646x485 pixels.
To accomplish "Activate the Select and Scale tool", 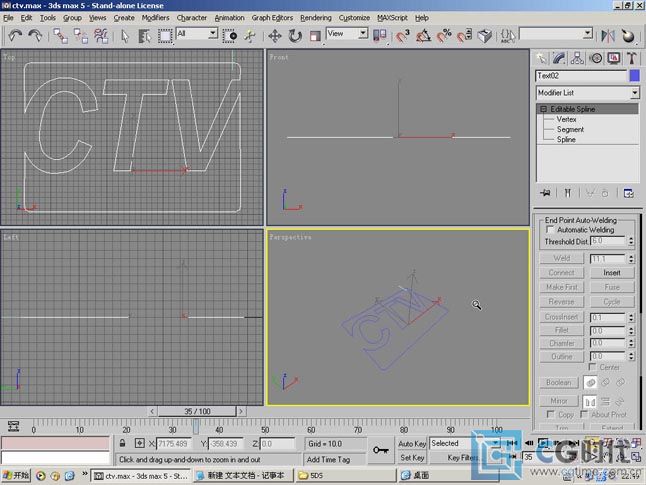I will tap(315, 36).
